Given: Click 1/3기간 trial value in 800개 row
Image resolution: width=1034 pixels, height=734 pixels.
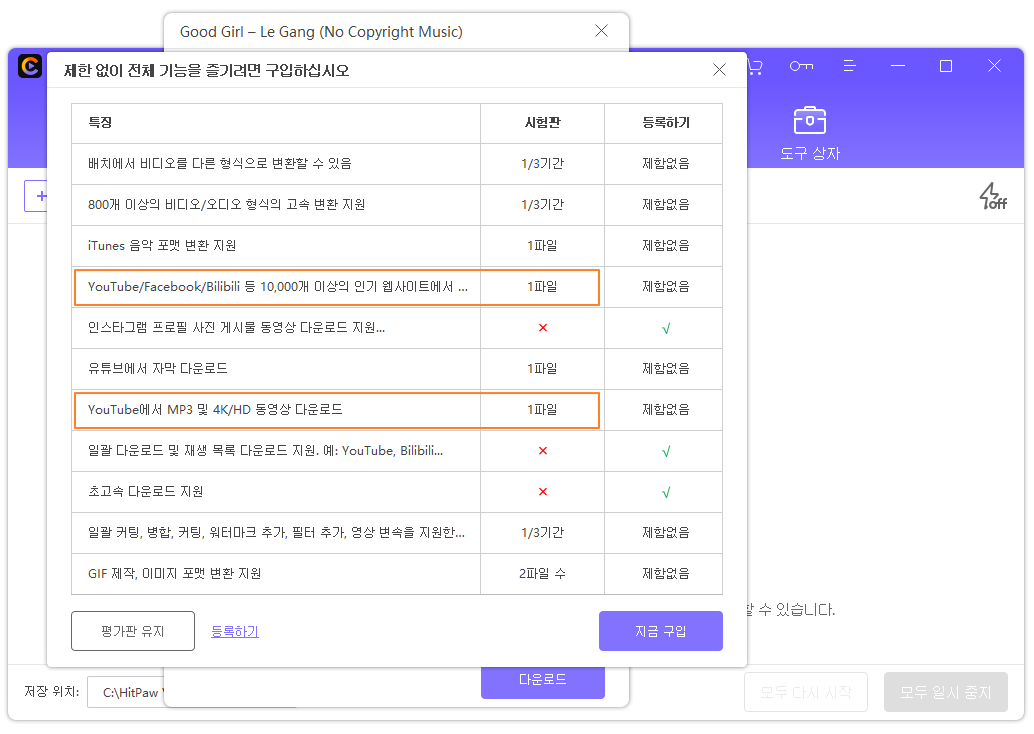Looking at the screenshot, I should 542,204.
